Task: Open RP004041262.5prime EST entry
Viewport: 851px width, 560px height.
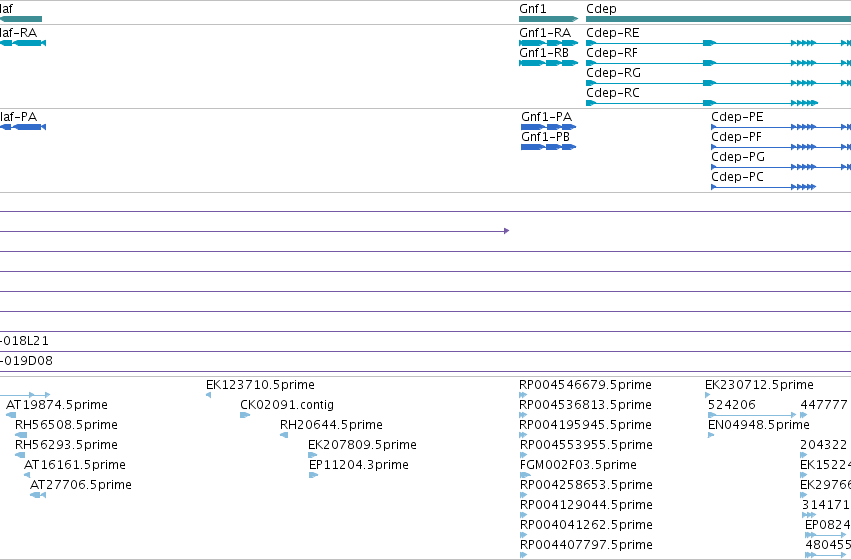Action: [x=586, y=526]
